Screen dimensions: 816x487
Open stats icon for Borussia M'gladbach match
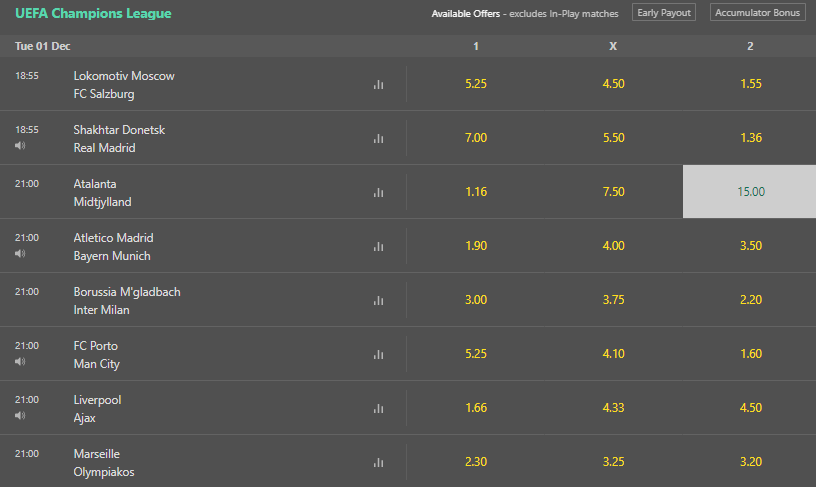click(x=378, y=300)
